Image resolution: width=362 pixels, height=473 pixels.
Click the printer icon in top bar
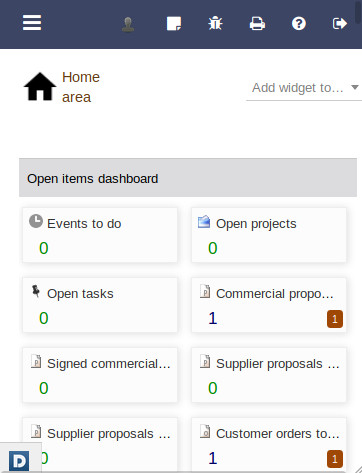[257, 24]
